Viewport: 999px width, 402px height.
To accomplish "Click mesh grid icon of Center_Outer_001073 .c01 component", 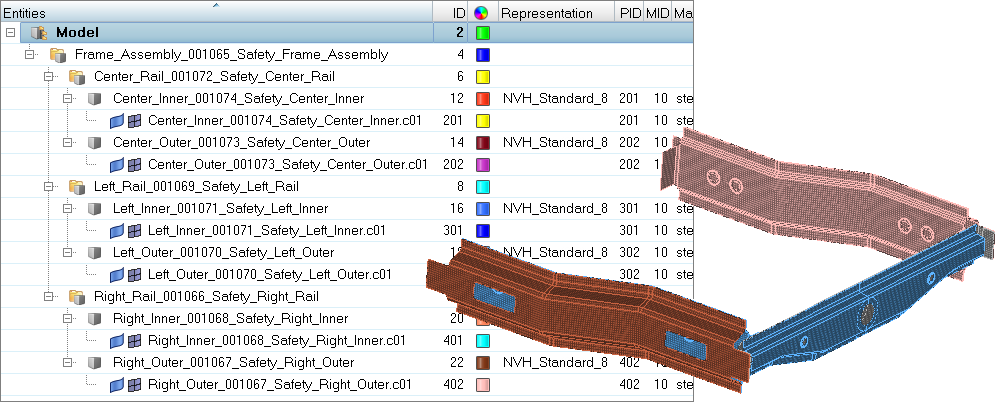I will (134, 165).
